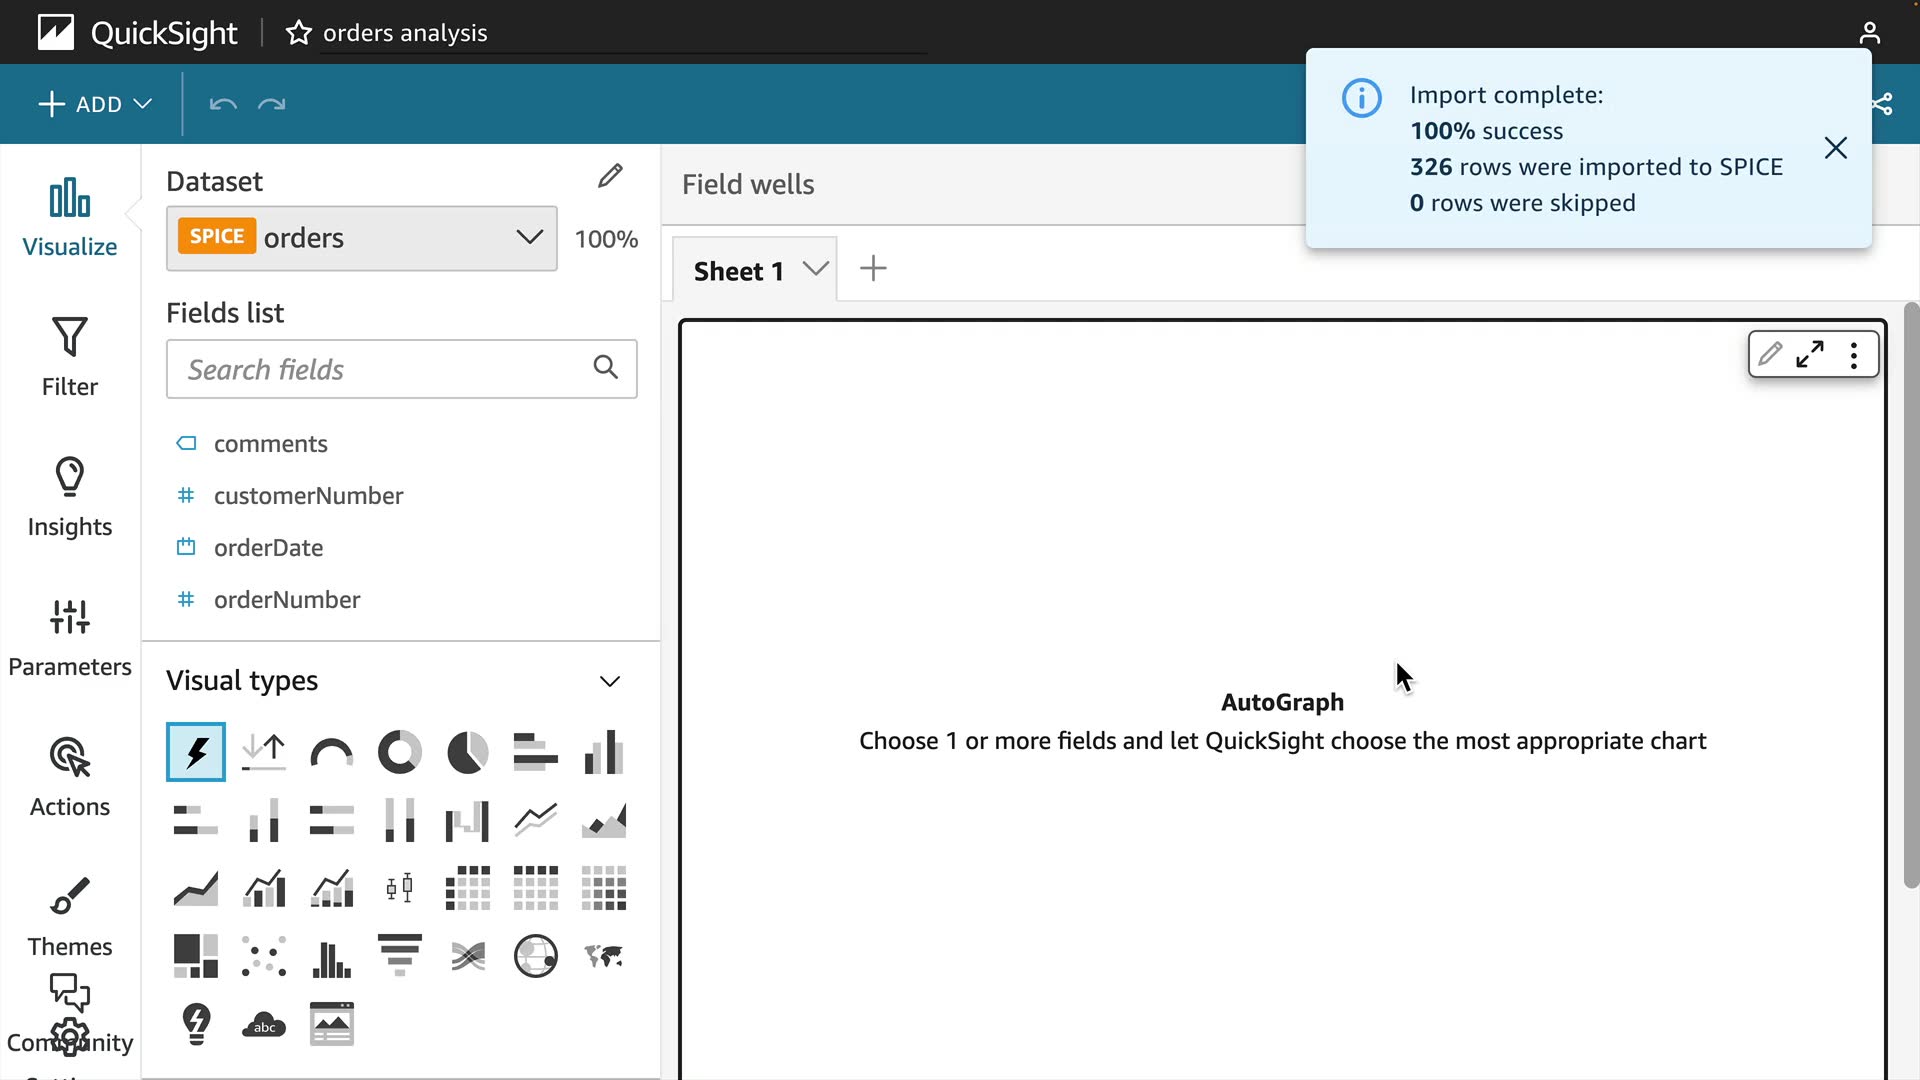Click the orderDate field in the list
The image size is (1920, 1080).
[268, 548]
